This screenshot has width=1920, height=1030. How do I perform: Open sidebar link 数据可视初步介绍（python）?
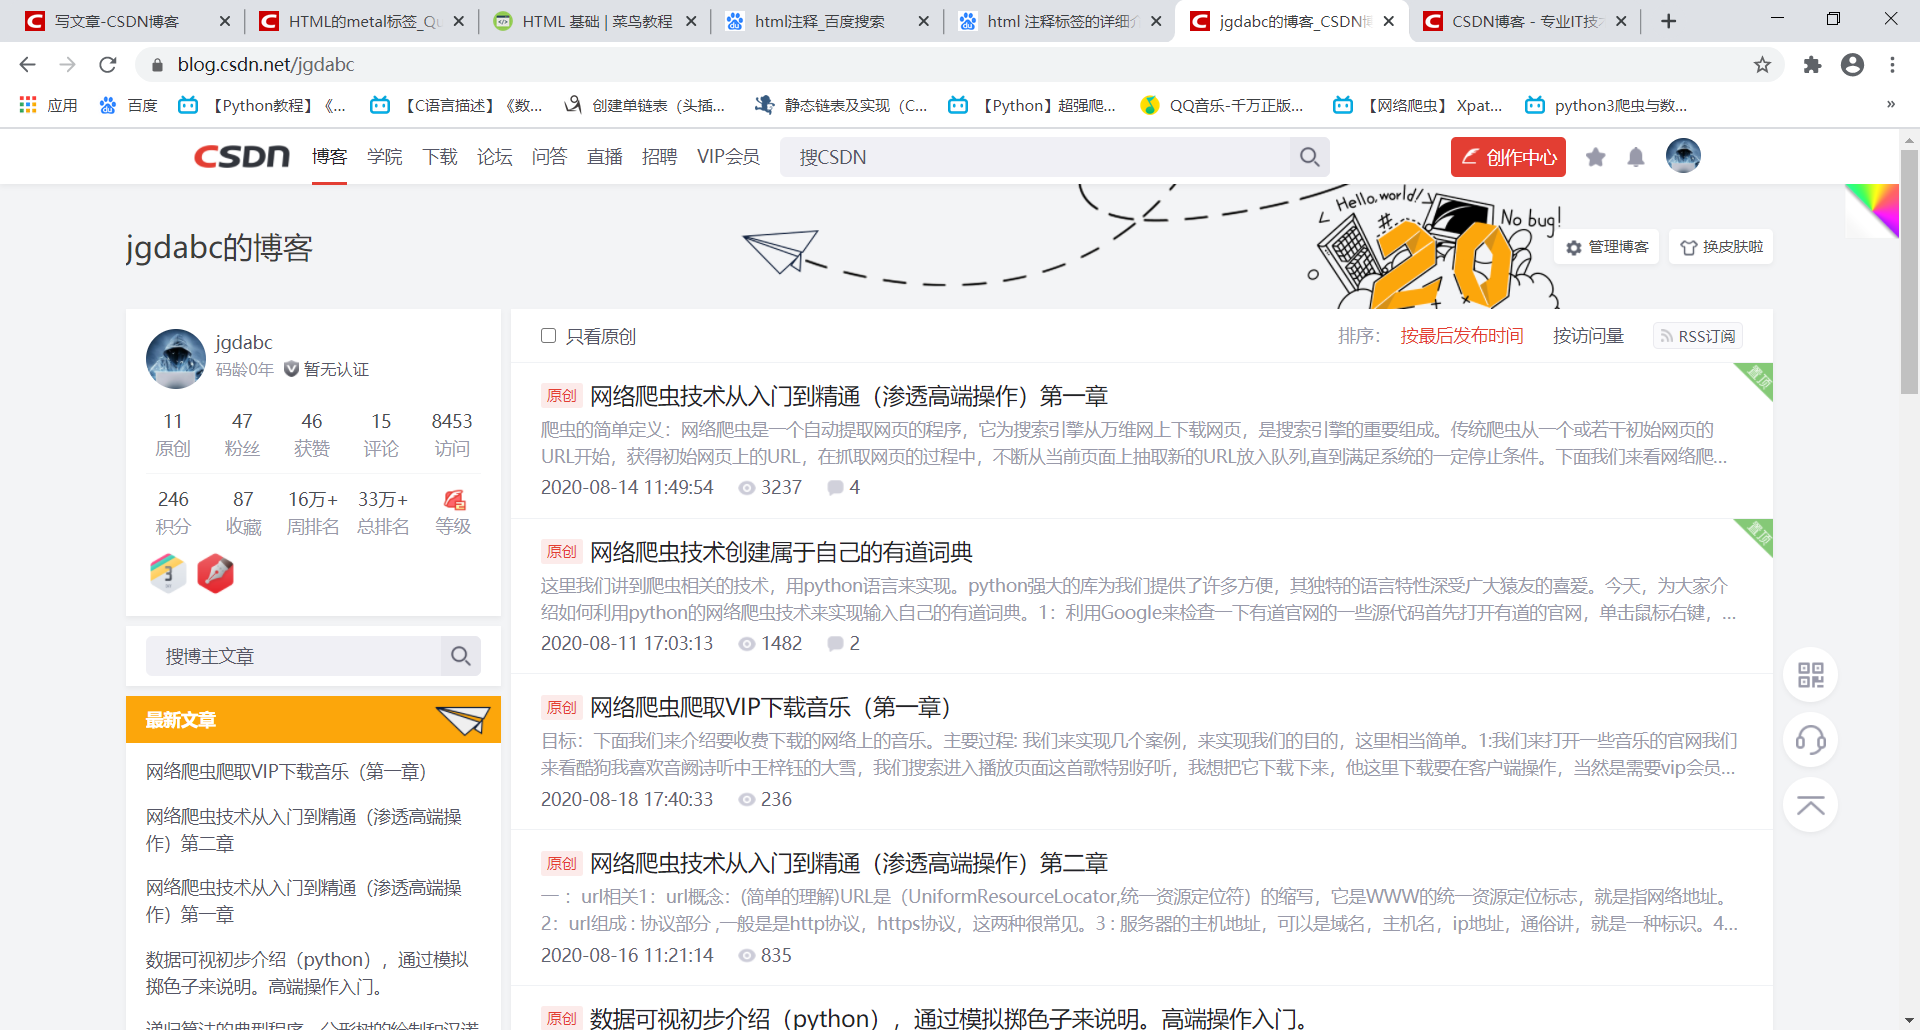pyautogui.click(x=307, y=973)
